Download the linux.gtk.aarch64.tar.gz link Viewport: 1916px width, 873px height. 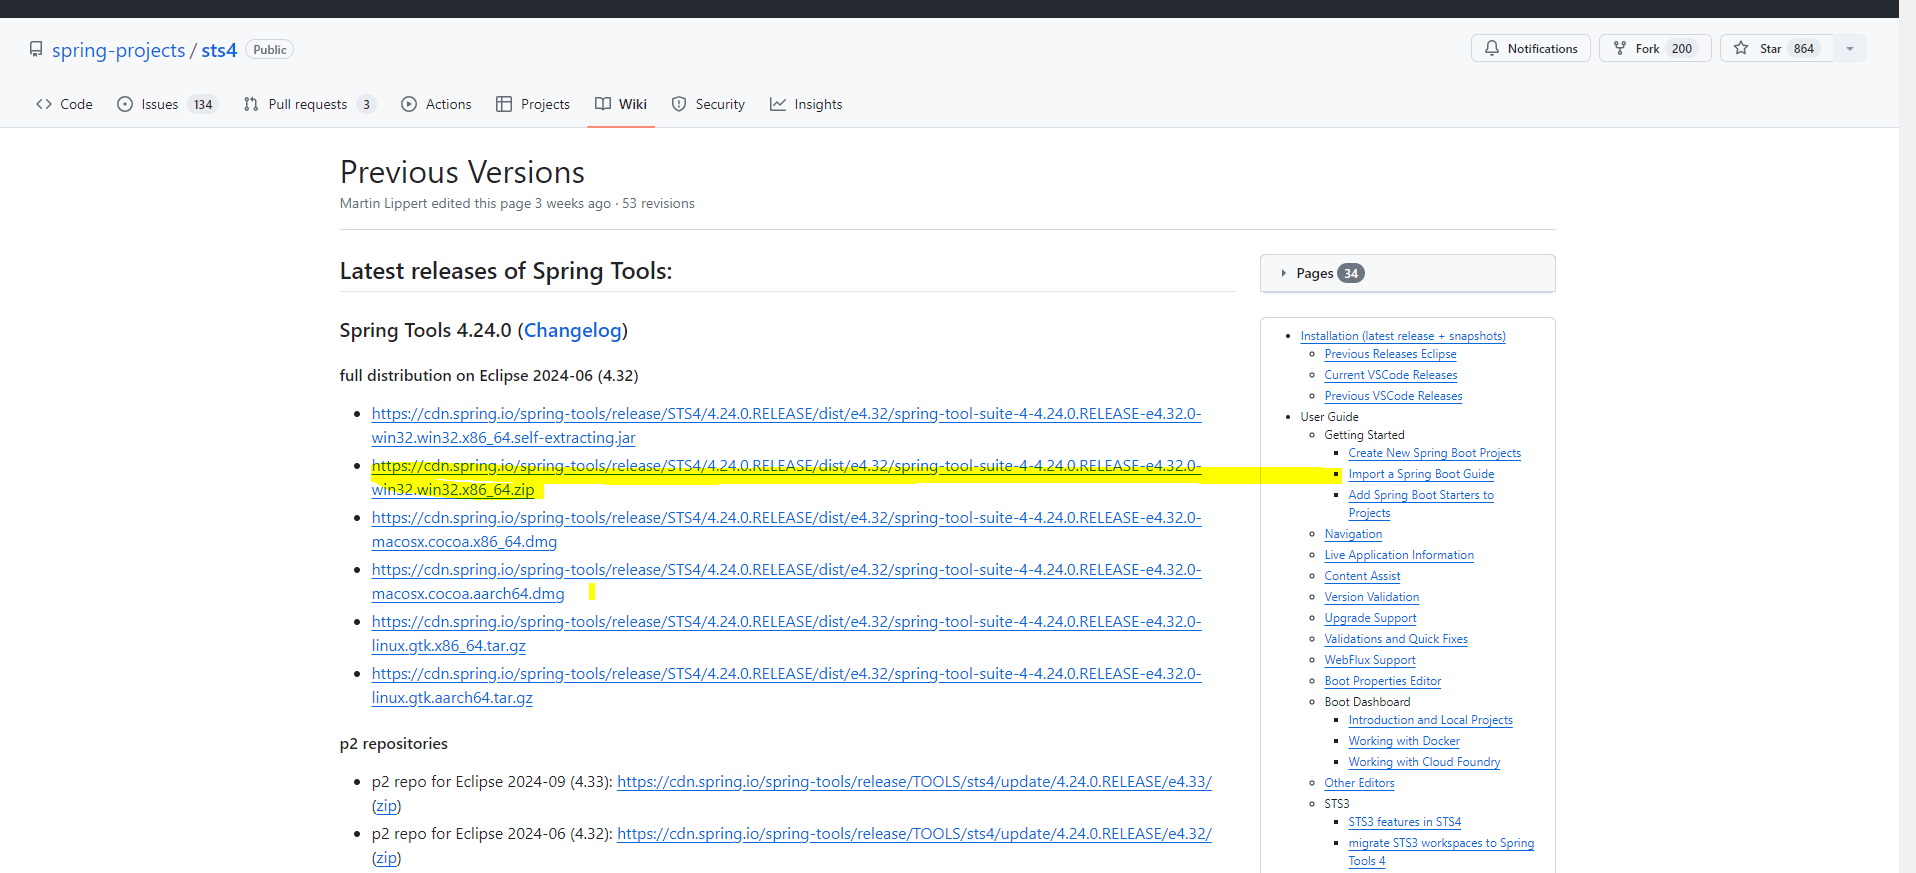point(786,686)
